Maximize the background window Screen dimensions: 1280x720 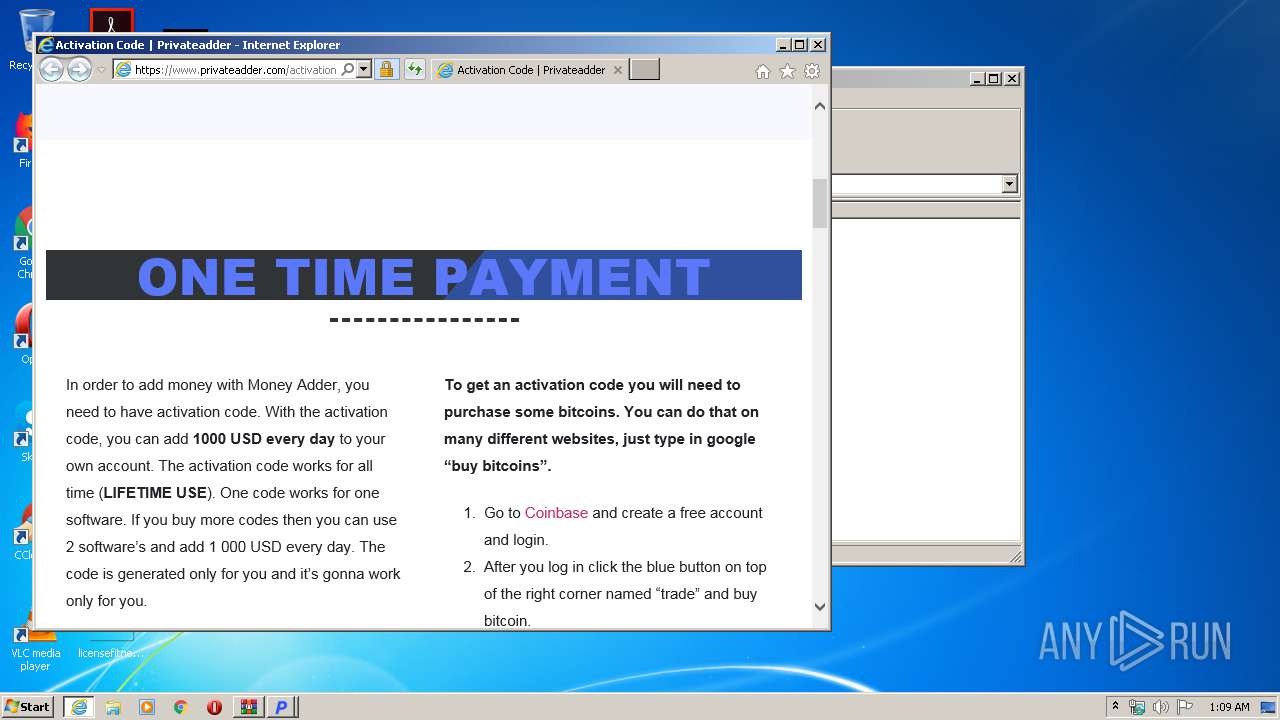993,78
